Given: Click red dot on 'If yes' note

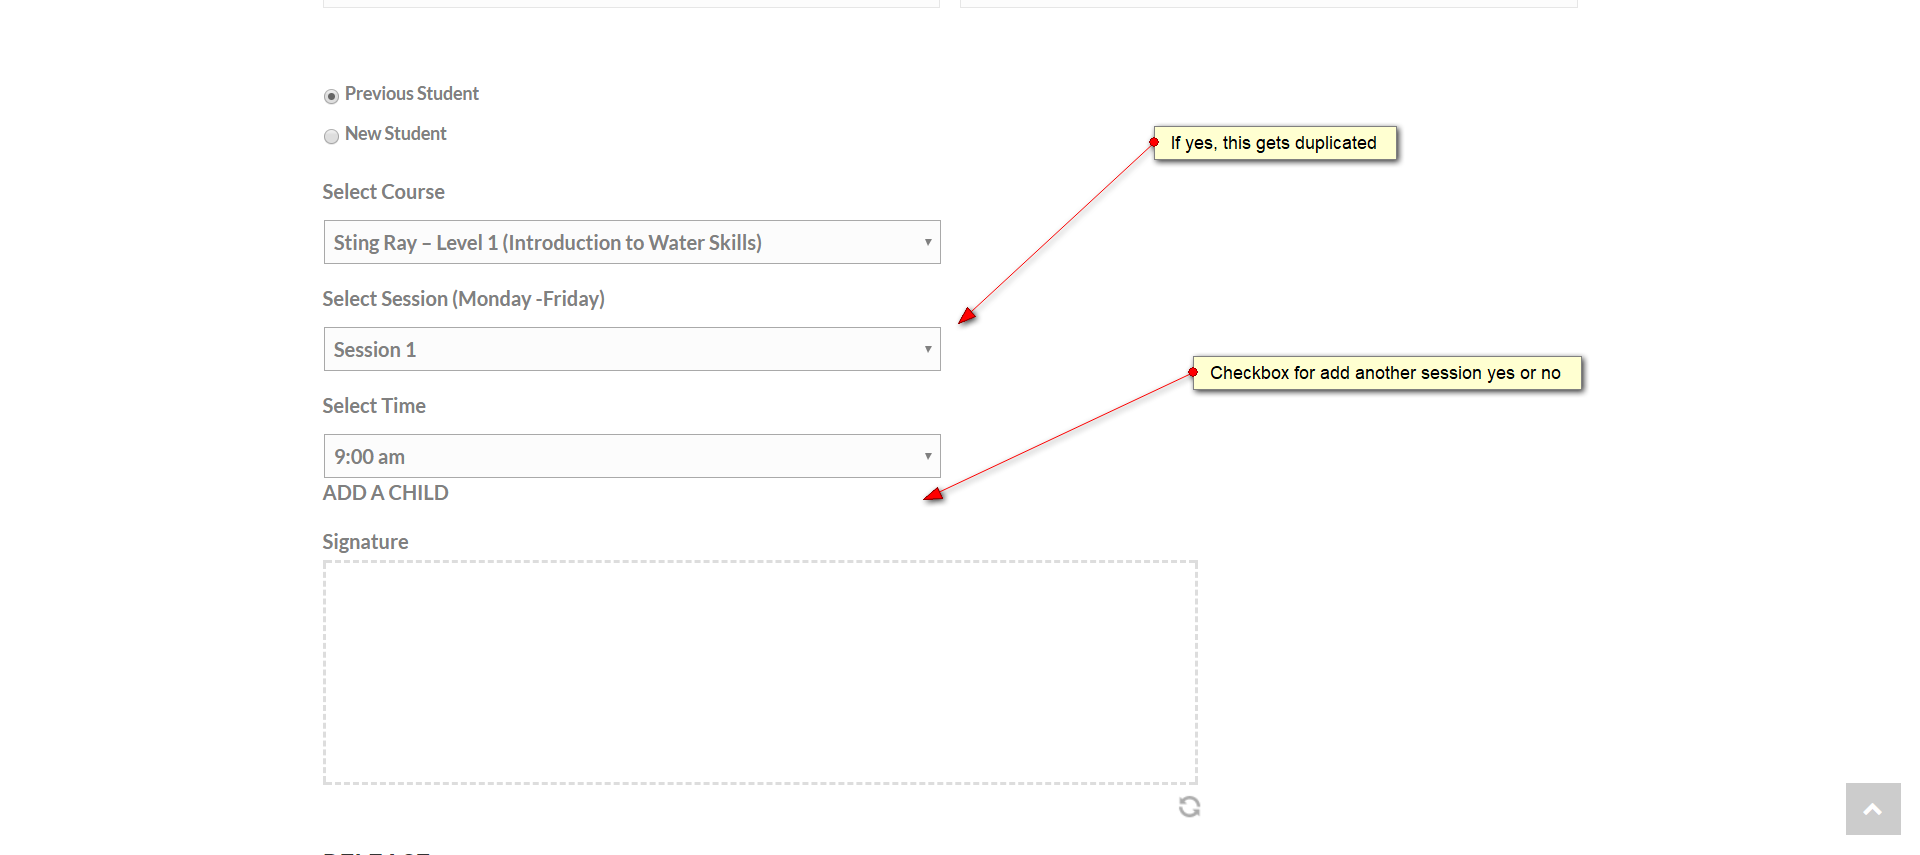Looking at the screenshot, I should tap(1154, 142).
